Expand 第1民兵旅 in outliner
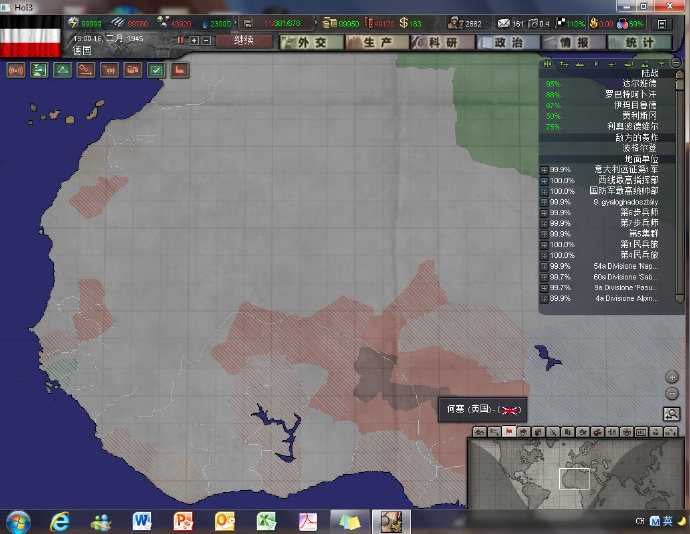Screen dimensions: 690x534 [x=544, y=245]
